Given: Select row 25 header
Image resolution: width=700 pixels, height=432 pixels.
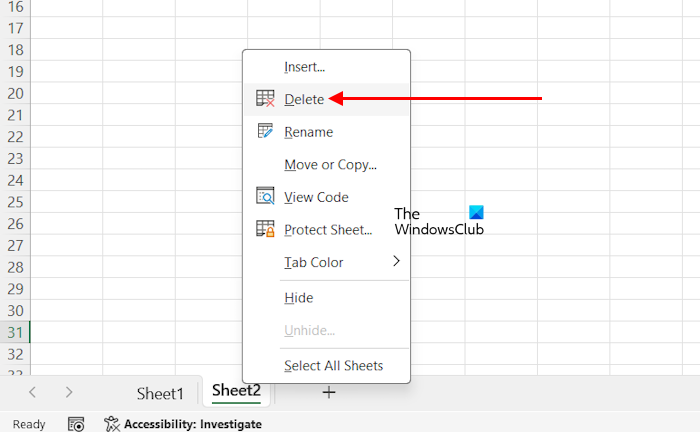Looking at the screenshot, I should (x=15, y=202).
